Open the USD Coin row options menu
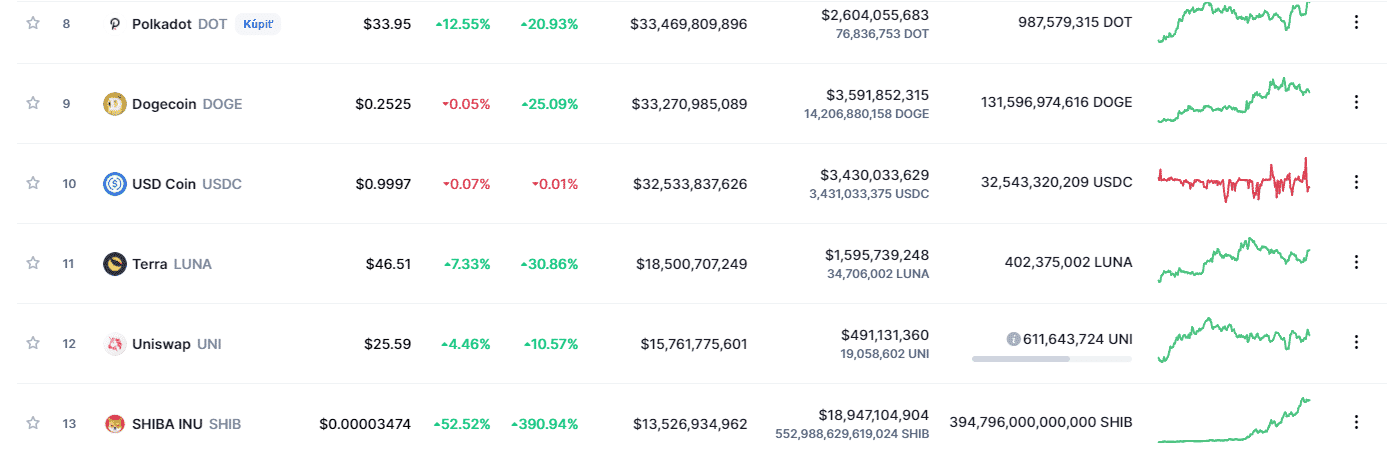Viewport: 1389px width, 460px height. tap(1356, 182)
